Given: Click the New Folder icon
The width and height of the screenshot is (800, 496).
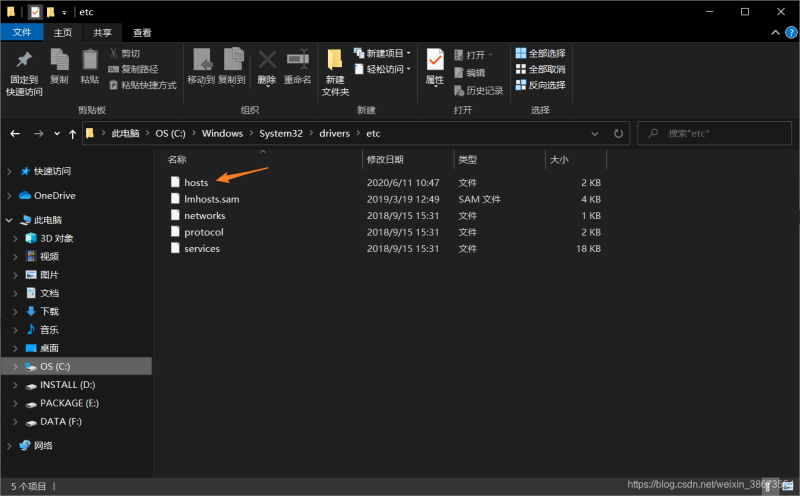Looking at the screenshot, I should click(x=335, y=65).
